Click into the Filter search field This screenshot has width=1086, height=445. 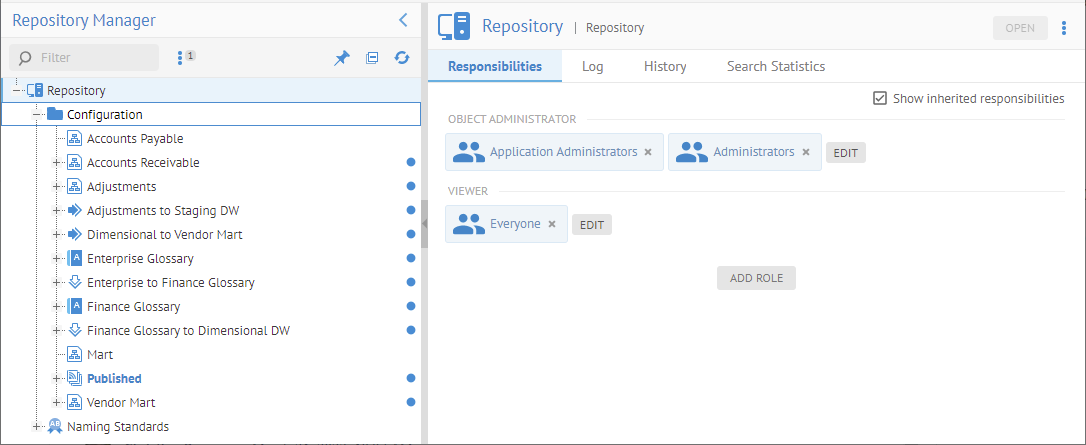coord(95,58)
